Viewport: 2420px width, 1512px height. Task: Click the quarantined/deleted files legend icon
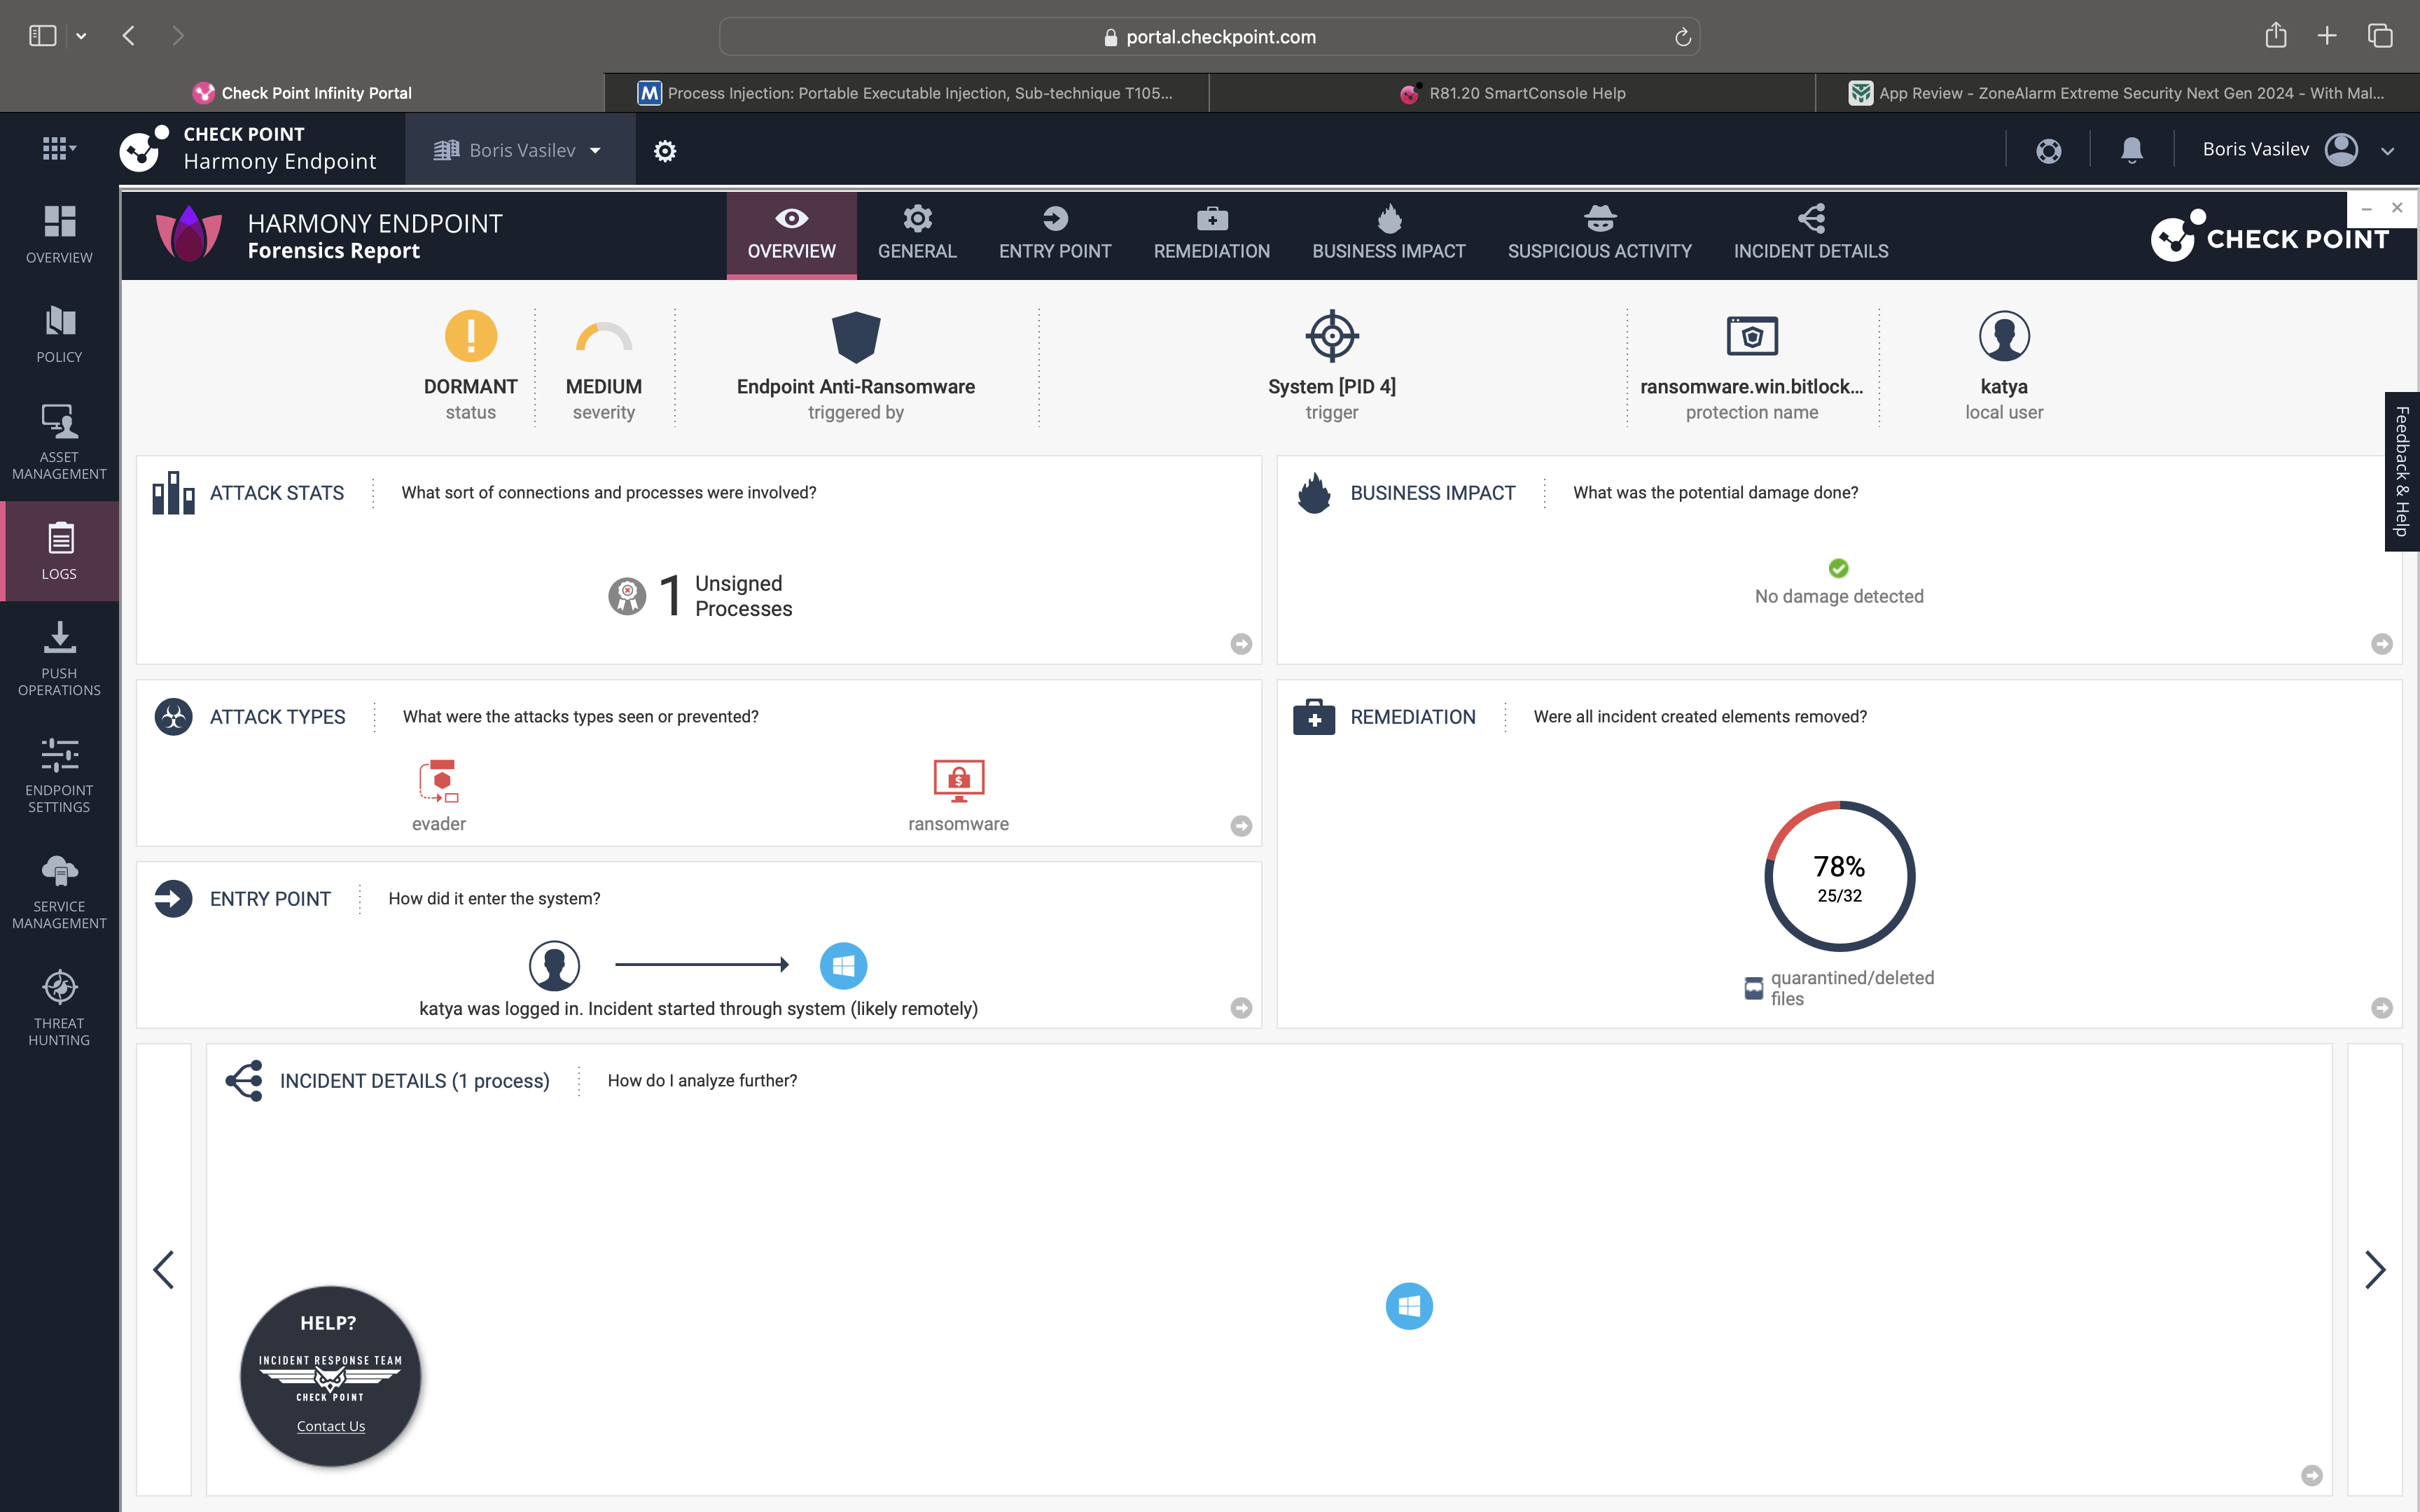(1753, 988)
